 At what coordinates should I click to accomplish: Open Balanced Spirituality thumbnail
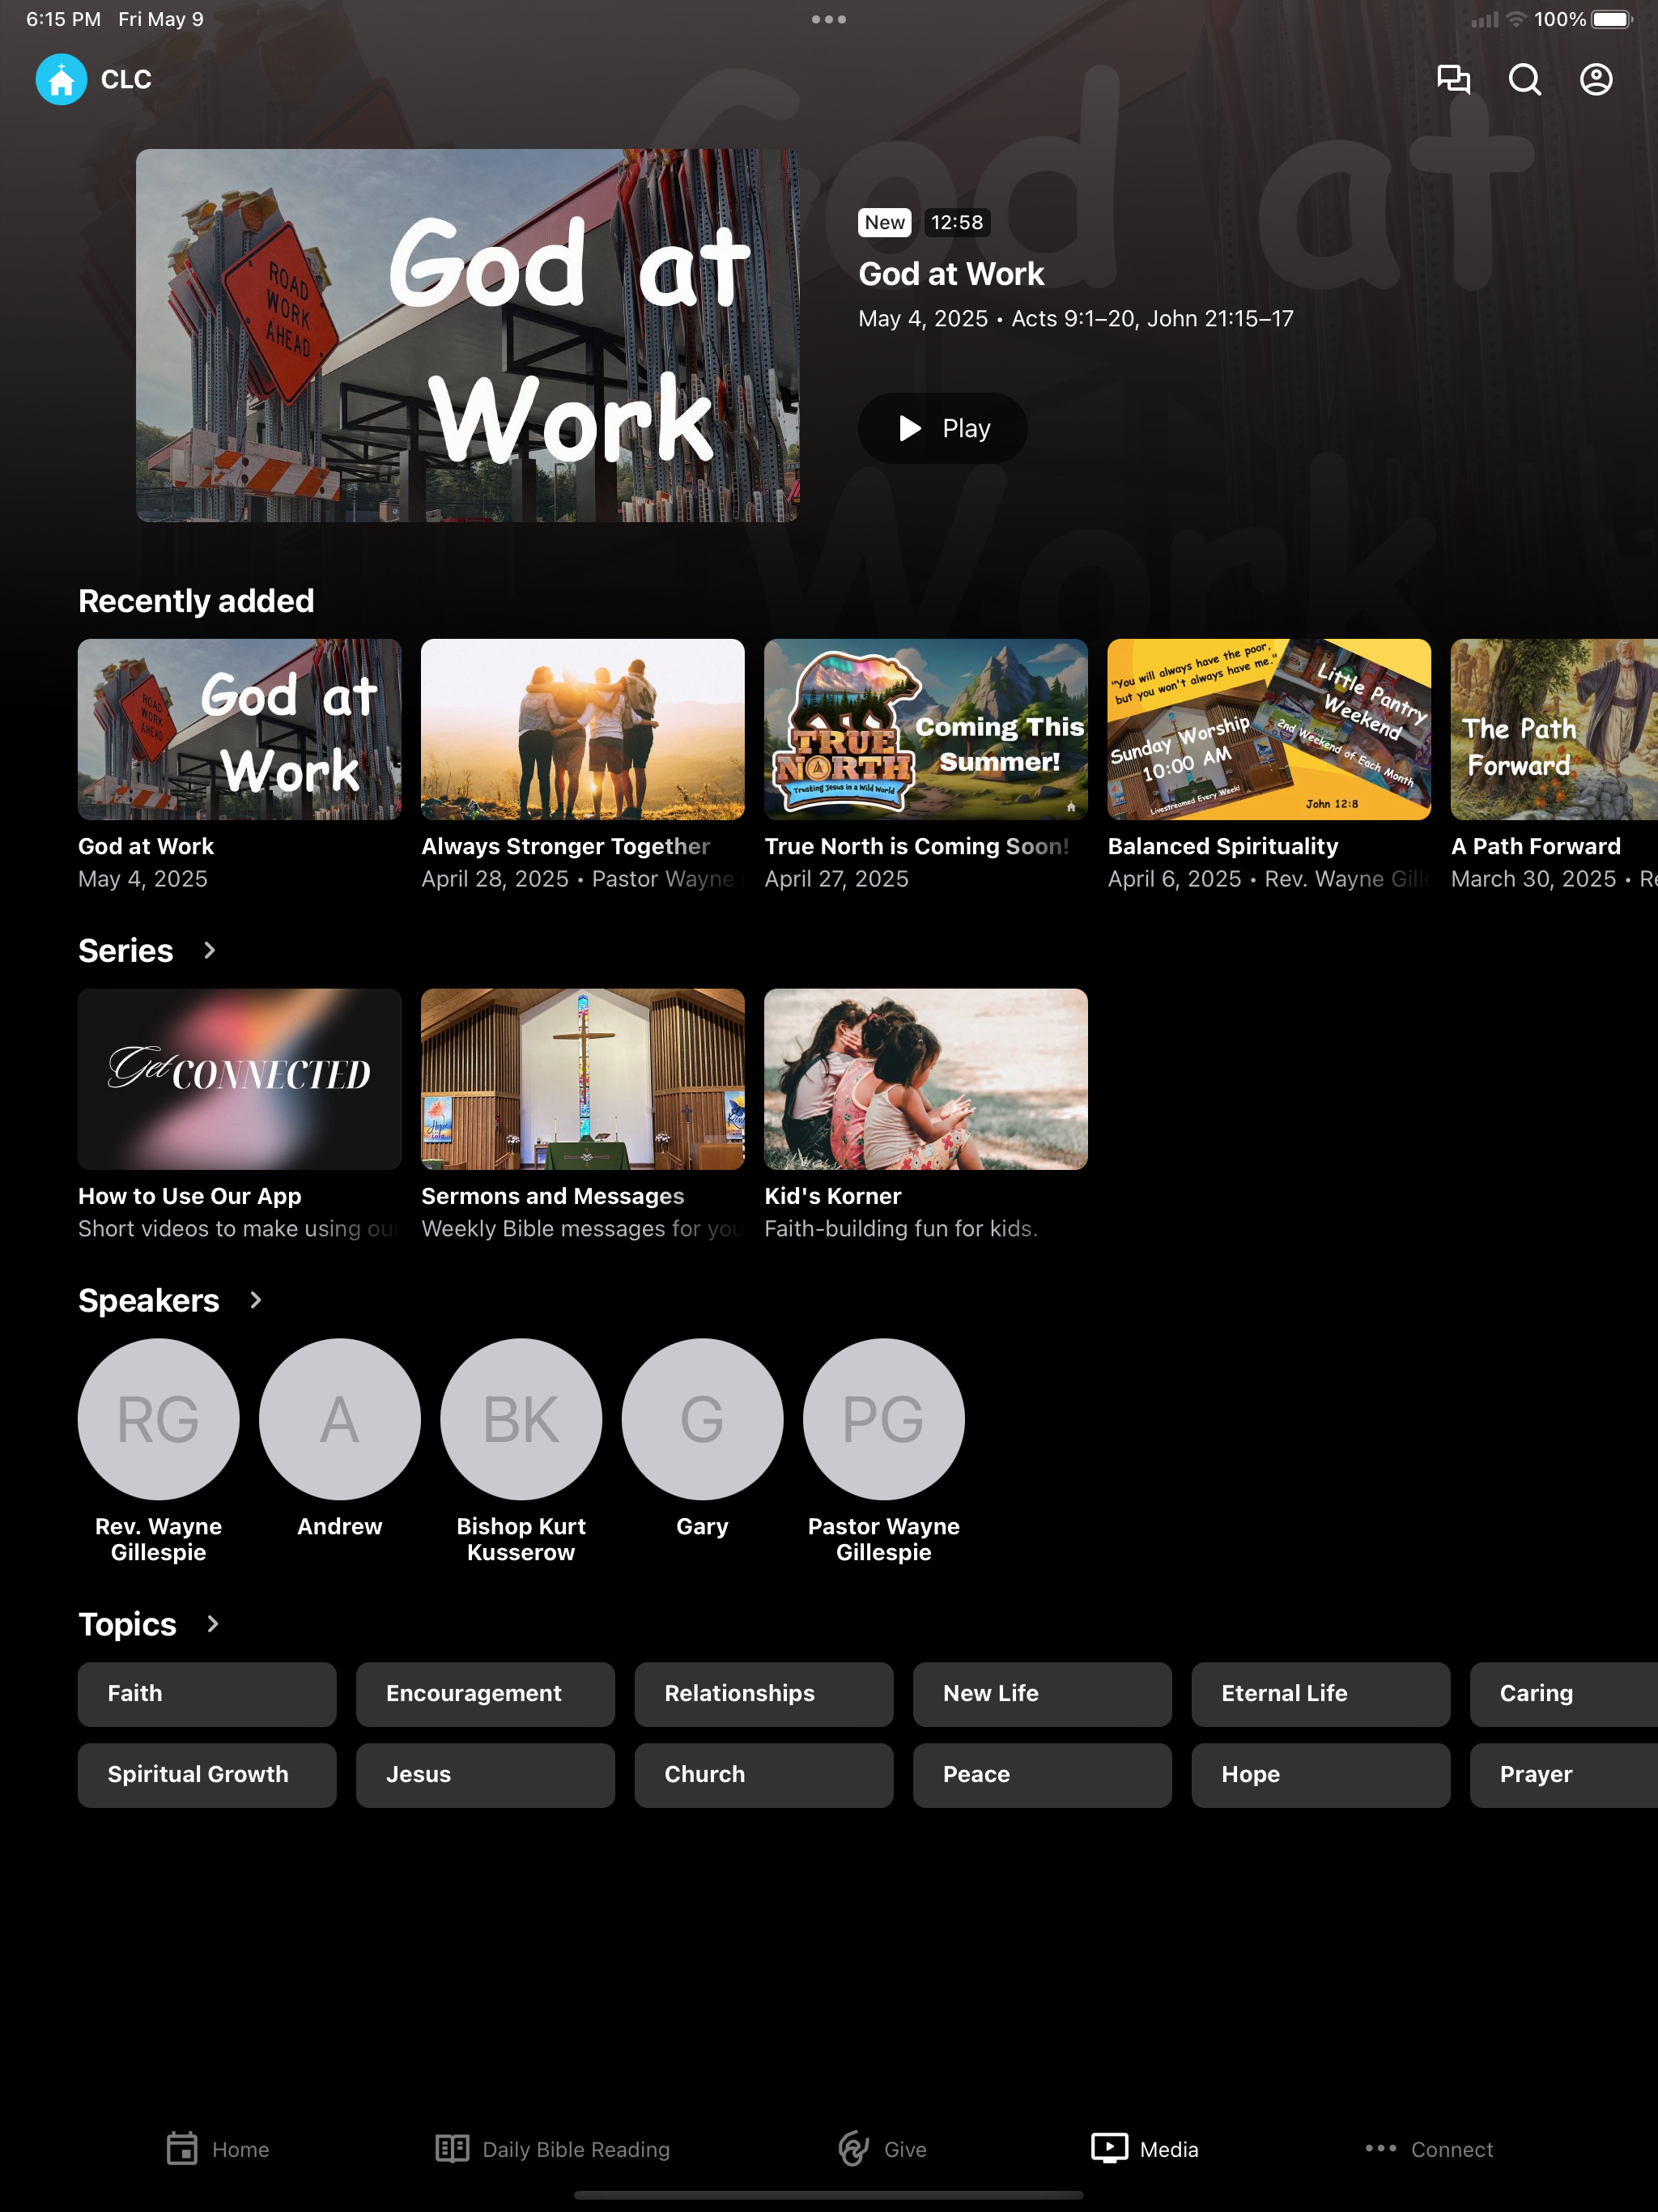[x=1268, y=729]
